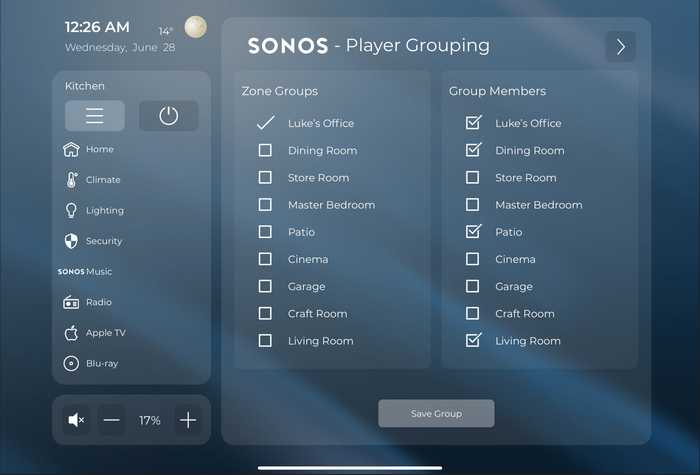Click the Zone Groups heading
The height and width of the screenshot is (475, 700).
click(x=280, y=91)
